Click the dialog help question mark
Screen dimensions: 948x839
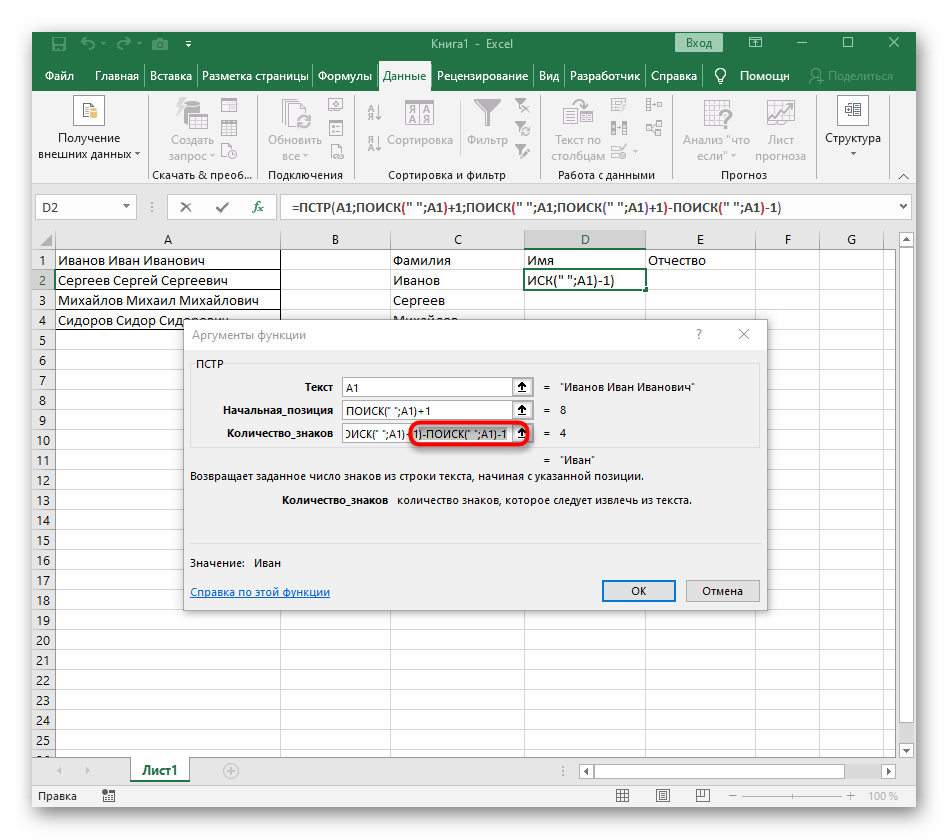pyautogui.click(x=697, y=335)
